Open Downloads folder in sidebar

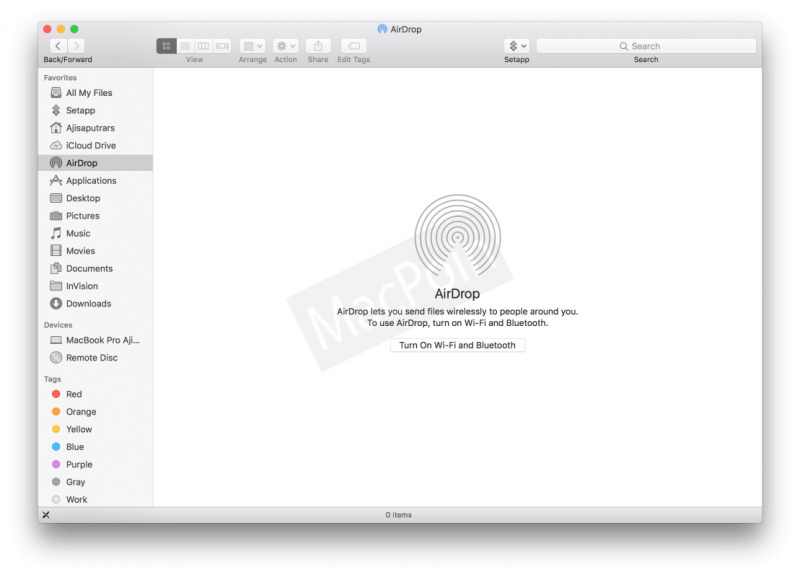coord(95,304)
